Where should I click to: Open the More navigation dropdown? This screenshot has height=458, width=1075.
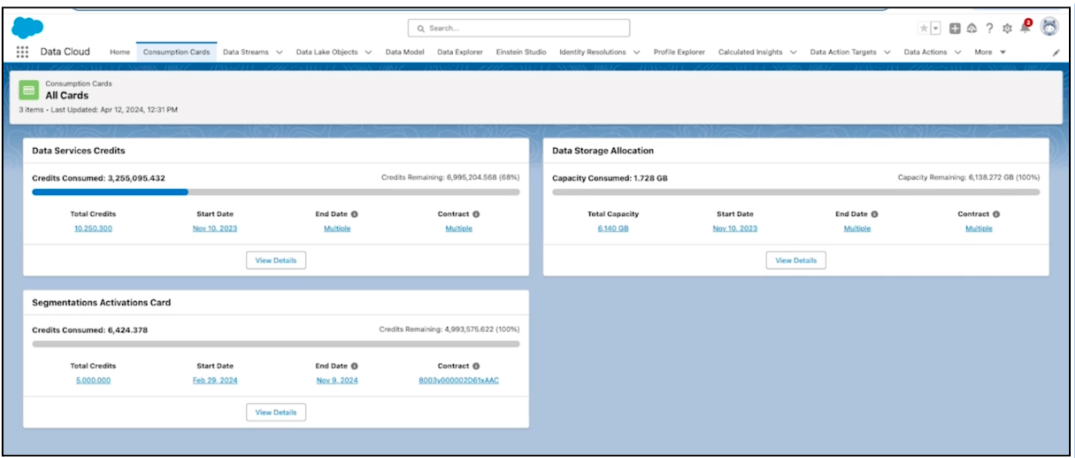pos(991,52)
